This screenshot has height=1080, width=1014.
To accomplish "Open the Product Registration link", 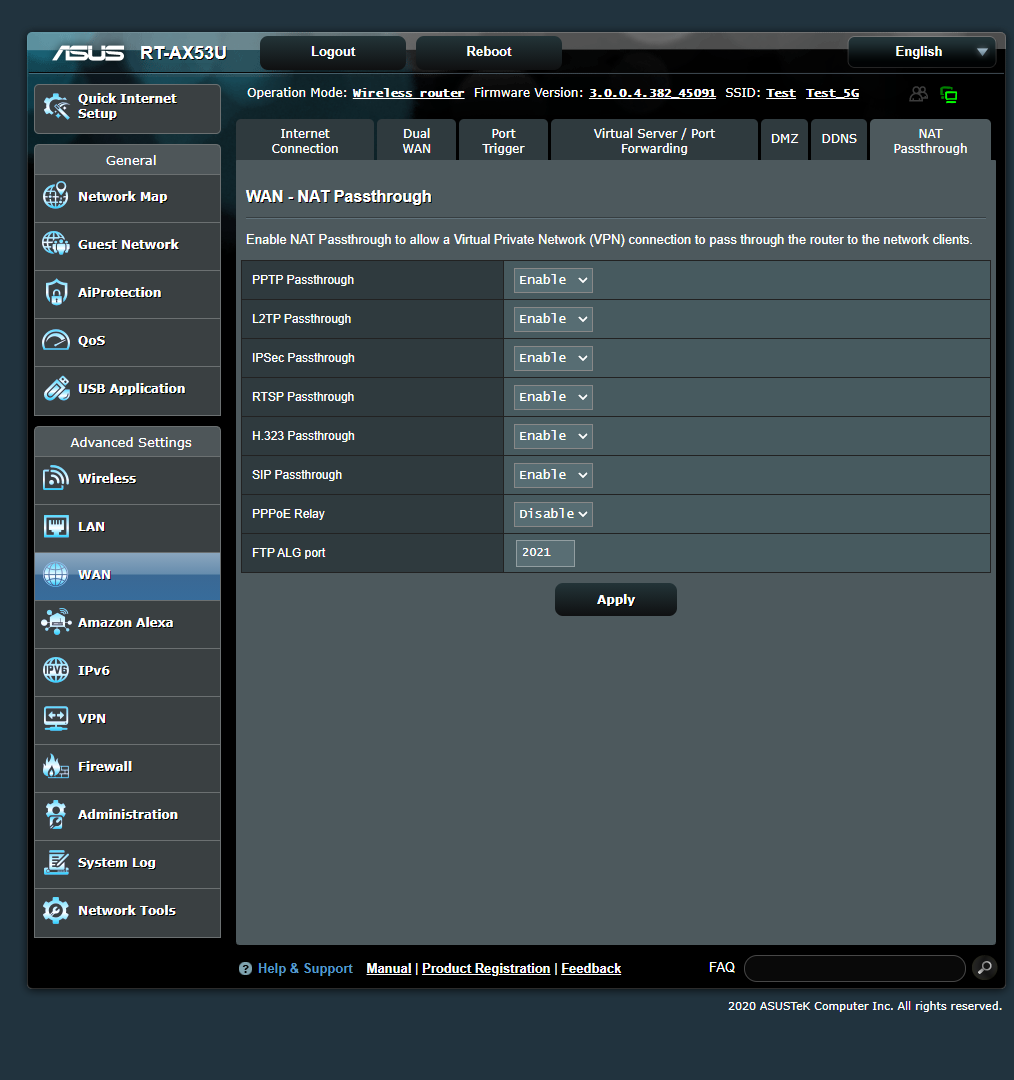I will [486, 968].
